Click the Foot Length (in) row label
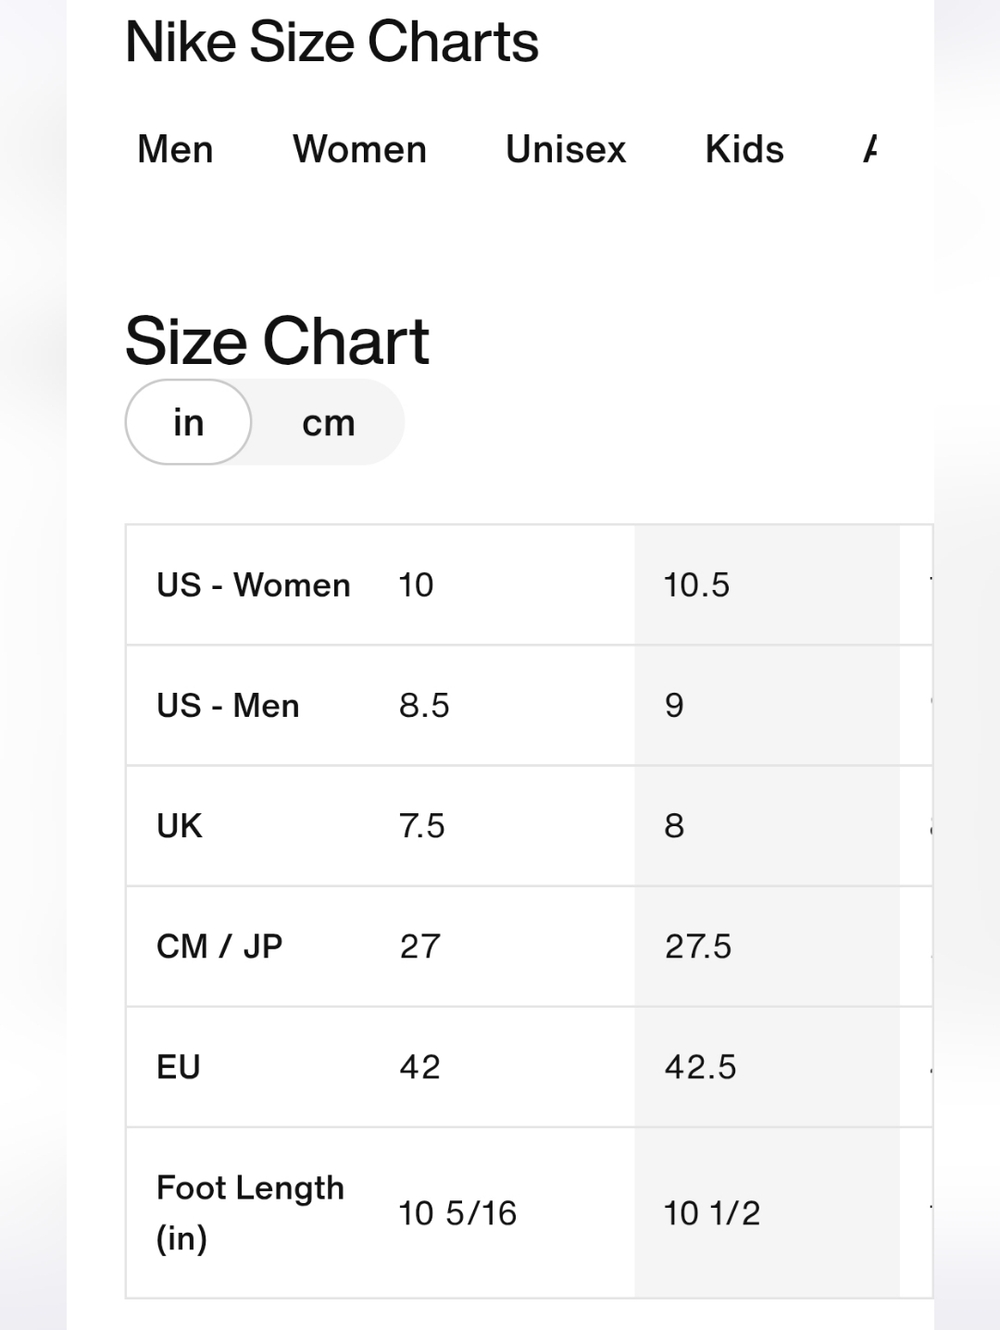 click(250, 1212)
